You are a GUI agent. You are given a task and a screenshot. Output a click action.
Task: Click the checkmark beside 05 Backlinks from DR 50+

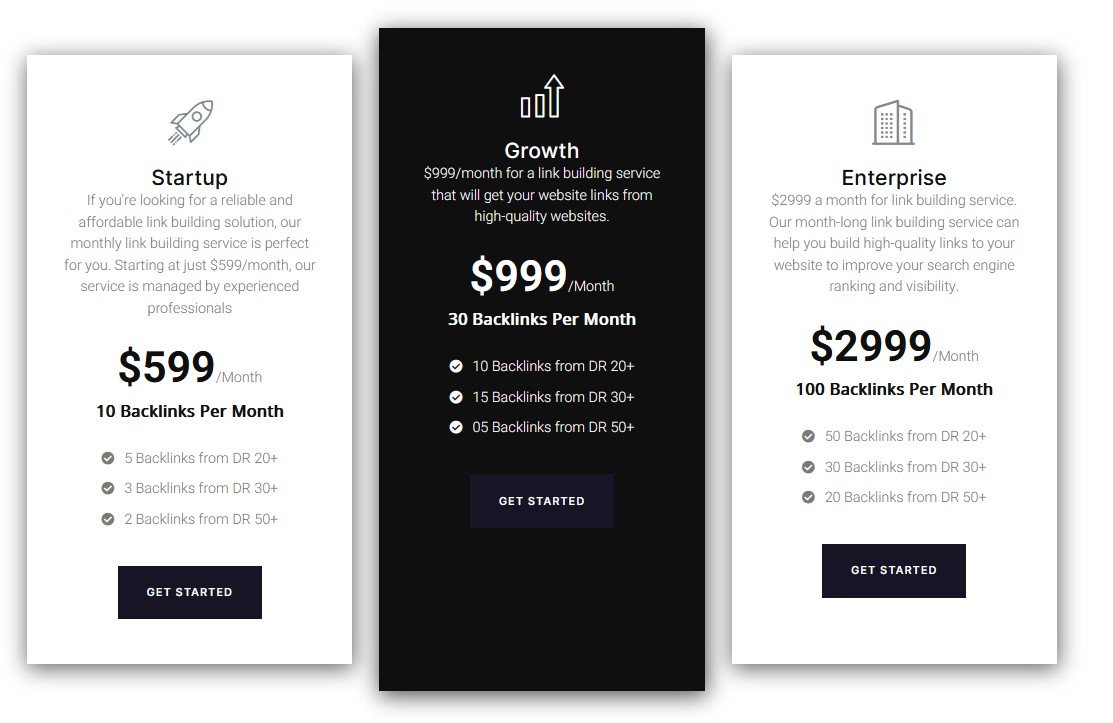tap(455, 427)
